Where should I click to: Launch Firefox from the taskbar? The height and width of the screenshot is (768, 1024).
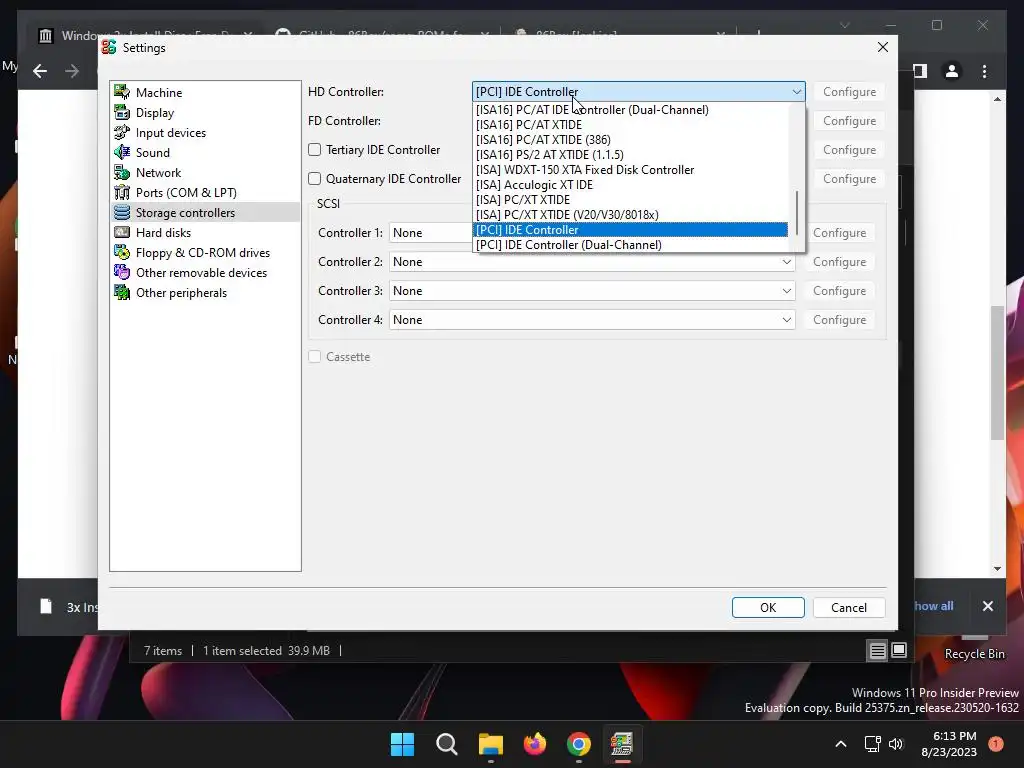pos(535,744)
